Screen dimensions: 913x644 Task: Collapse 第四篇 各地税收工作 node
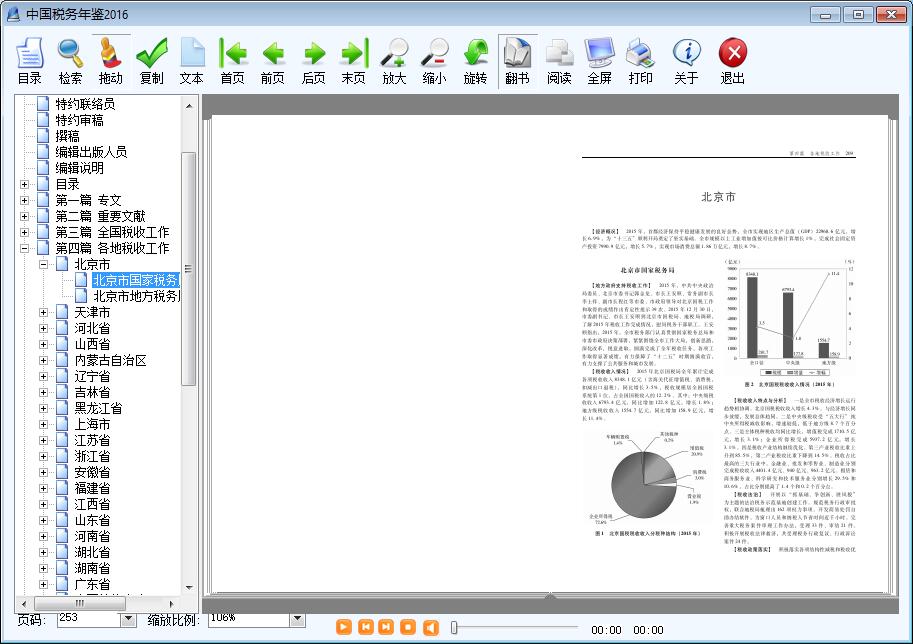(x=24, y=249)
